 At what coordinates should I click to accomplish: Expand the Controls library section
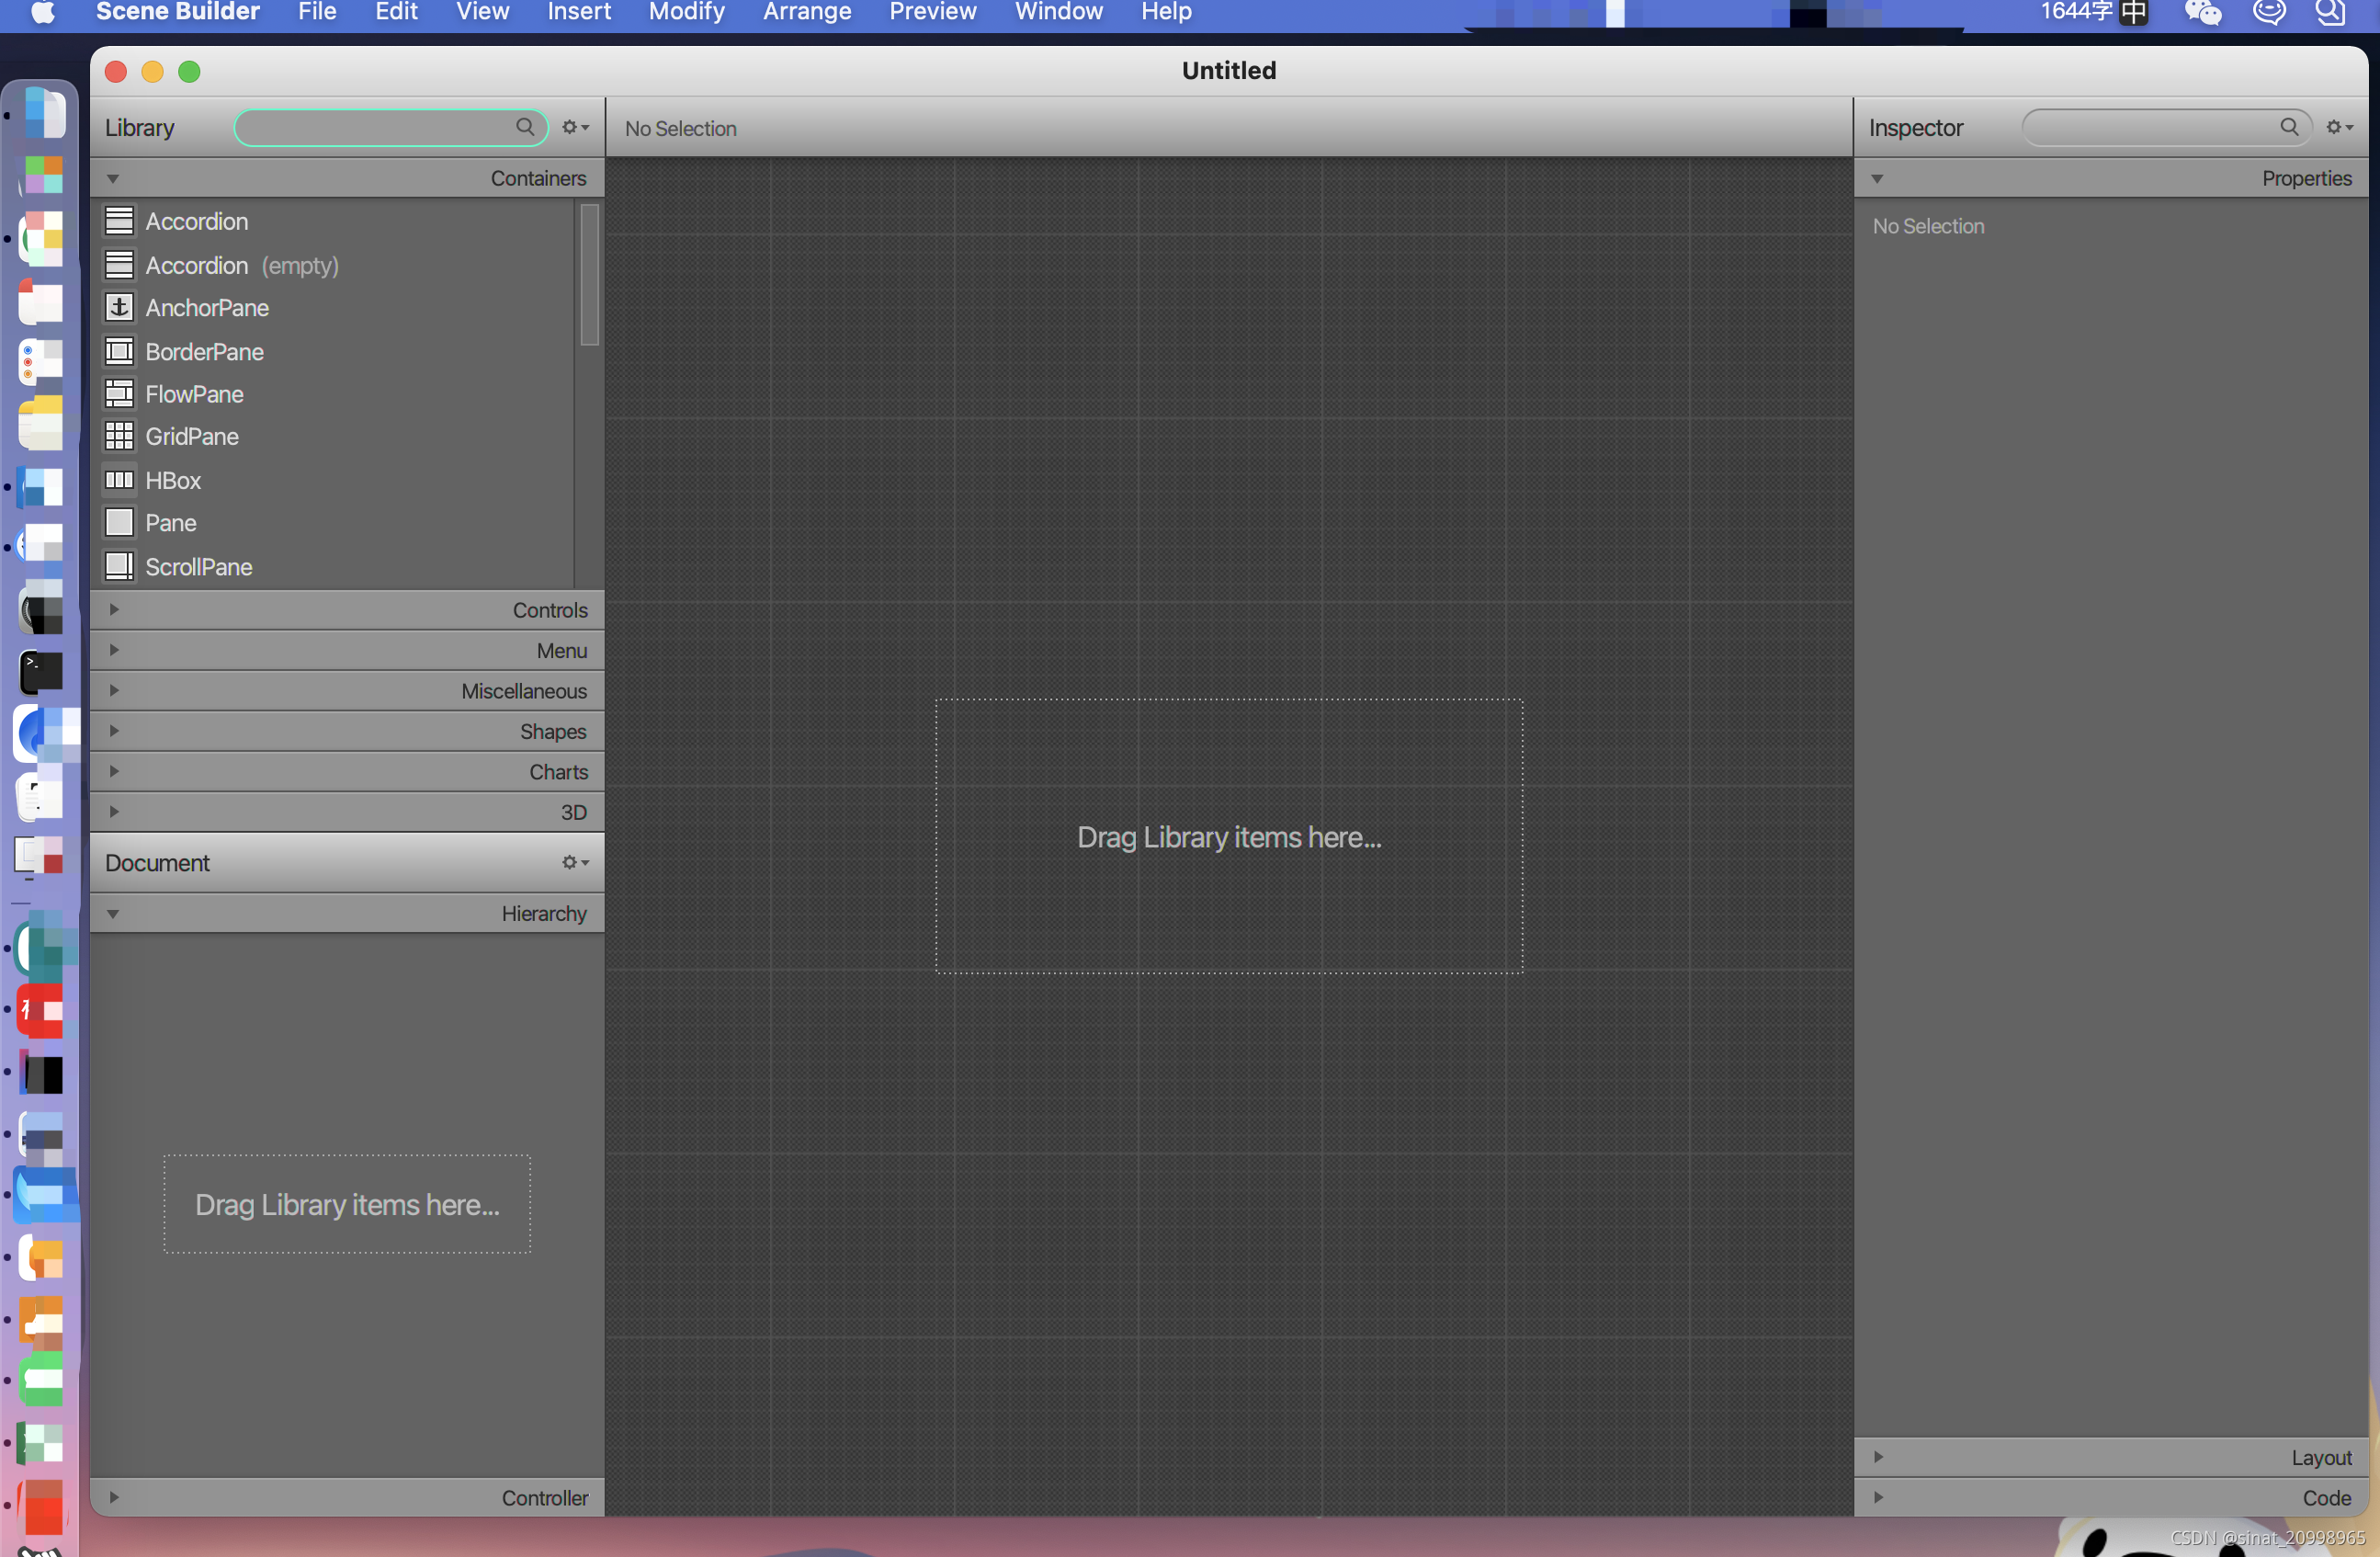tap(114, 610)
